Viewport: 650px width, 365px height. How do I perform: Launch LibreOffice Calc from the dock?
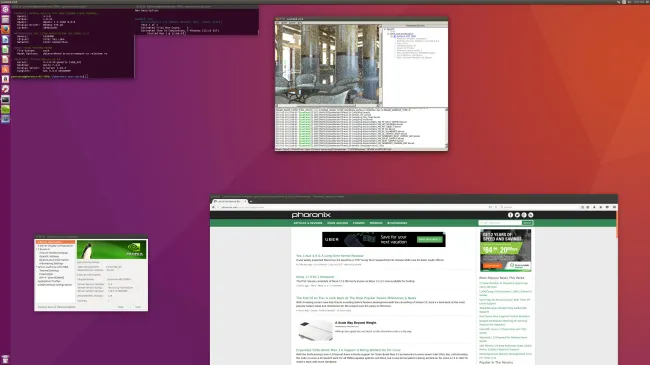point(5,49)
